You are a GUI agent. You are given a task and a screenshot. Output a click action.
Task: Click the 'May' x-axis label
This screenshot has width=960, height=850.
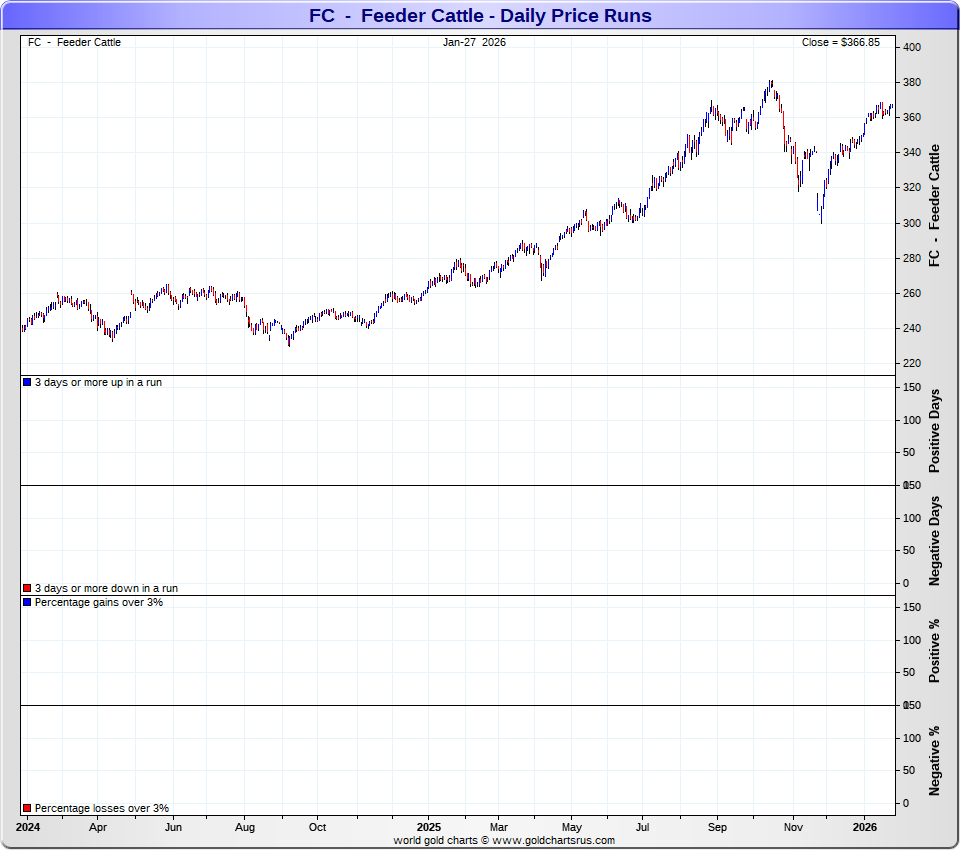572,827
